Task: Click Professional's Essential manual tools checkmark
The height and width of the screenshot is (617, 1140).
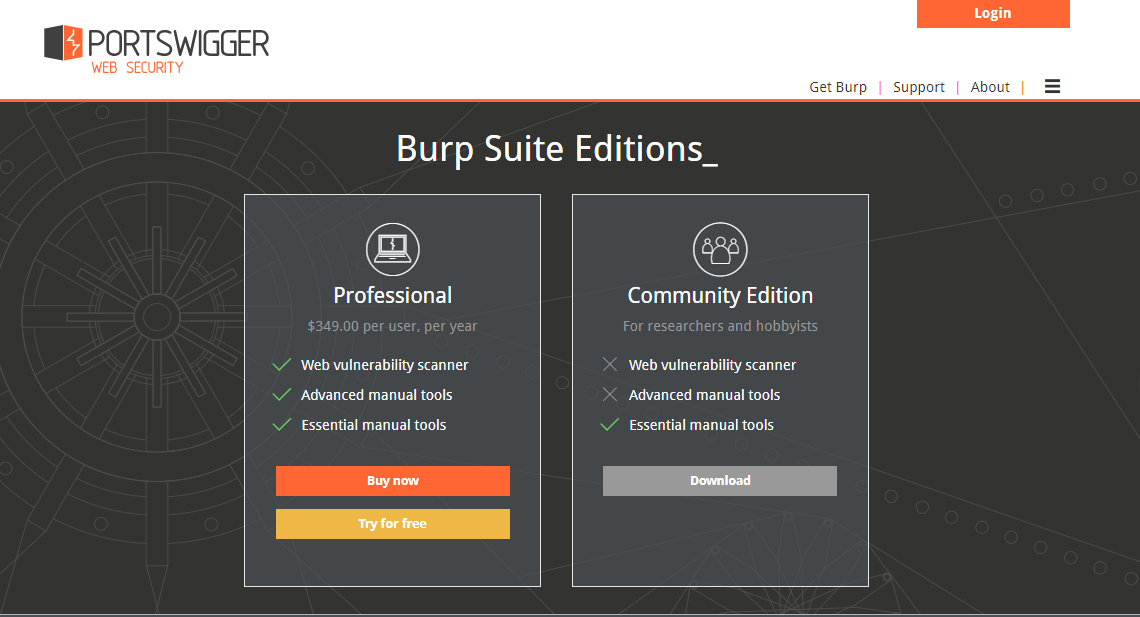Action: [281, 424]
